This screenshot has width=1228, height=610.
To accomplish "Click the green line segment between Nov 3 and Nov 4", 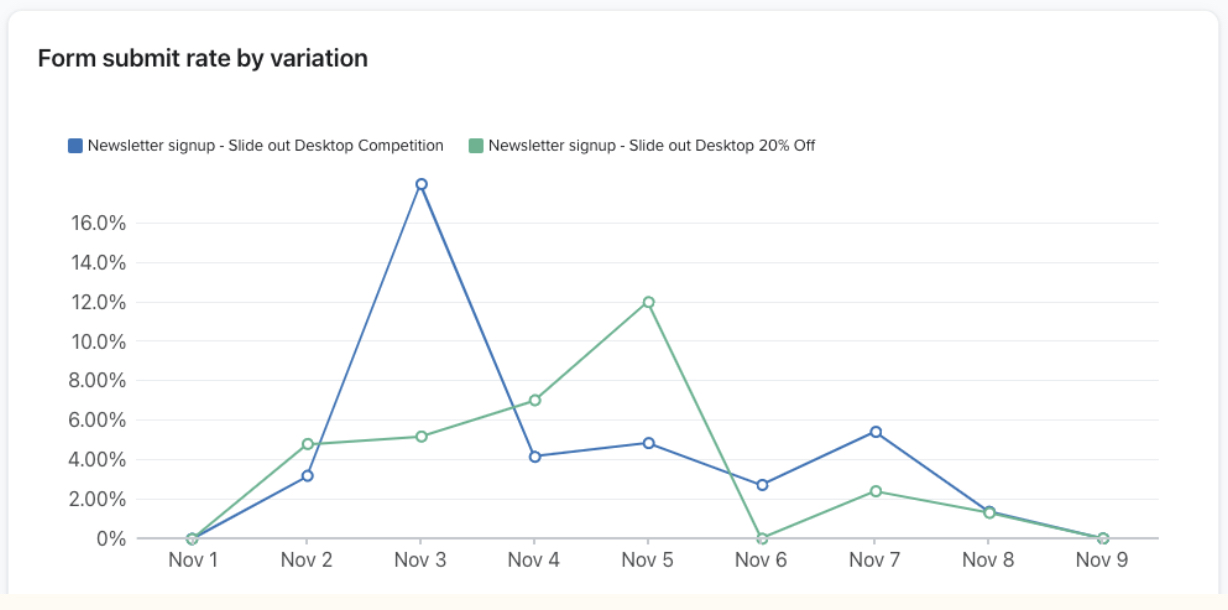I will 476,420.
